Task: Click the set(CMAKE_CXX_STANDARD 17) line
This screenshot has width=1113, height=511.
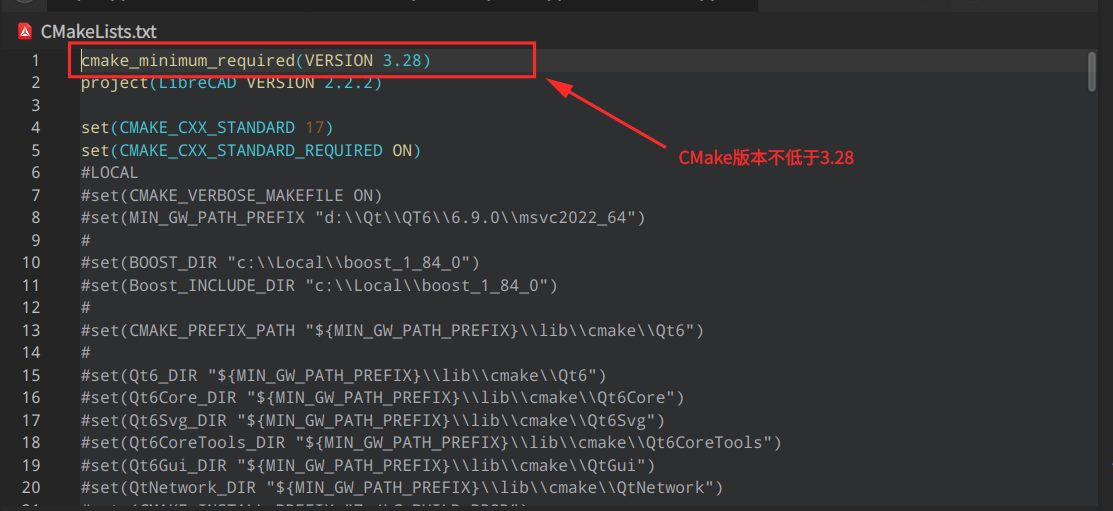Action: (x=207, y=128)
